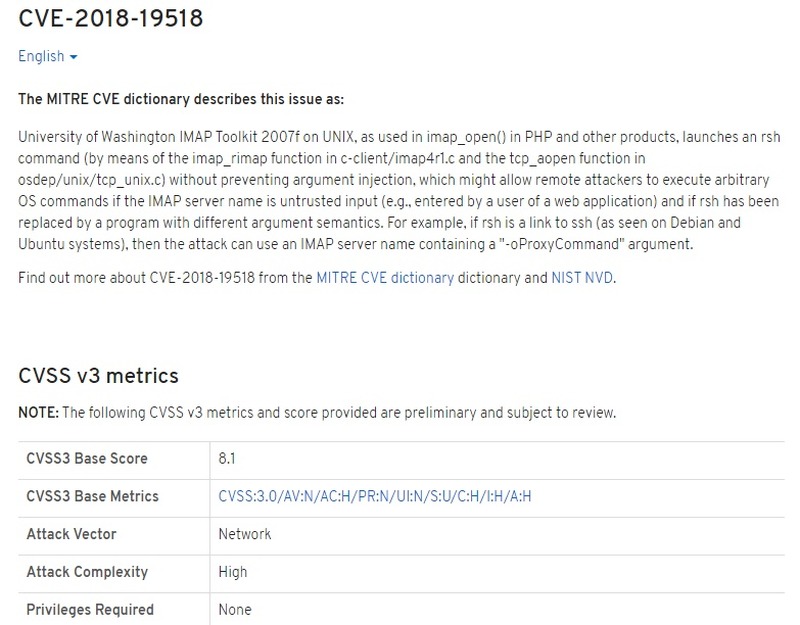Click the High complexity value cell
The image size is (800, 625).
tap(234, 572)
